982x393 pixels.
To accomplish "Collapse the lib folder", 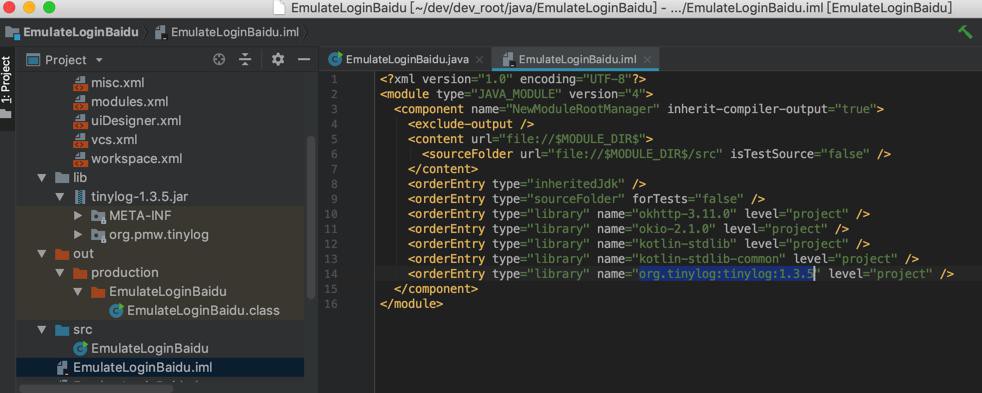I will pos(42,178).
